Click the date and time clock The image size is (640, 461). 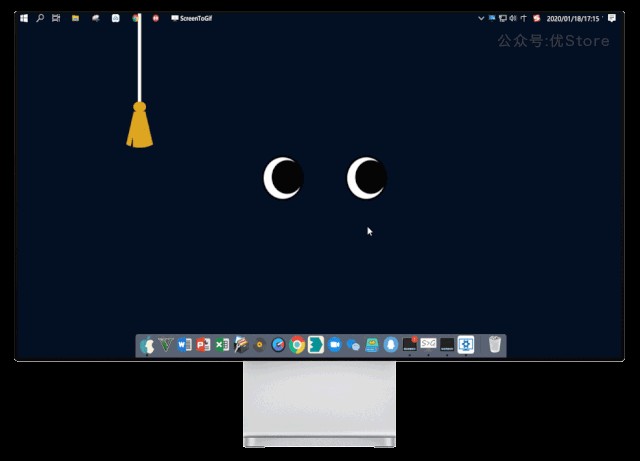(x=573, y=18)
